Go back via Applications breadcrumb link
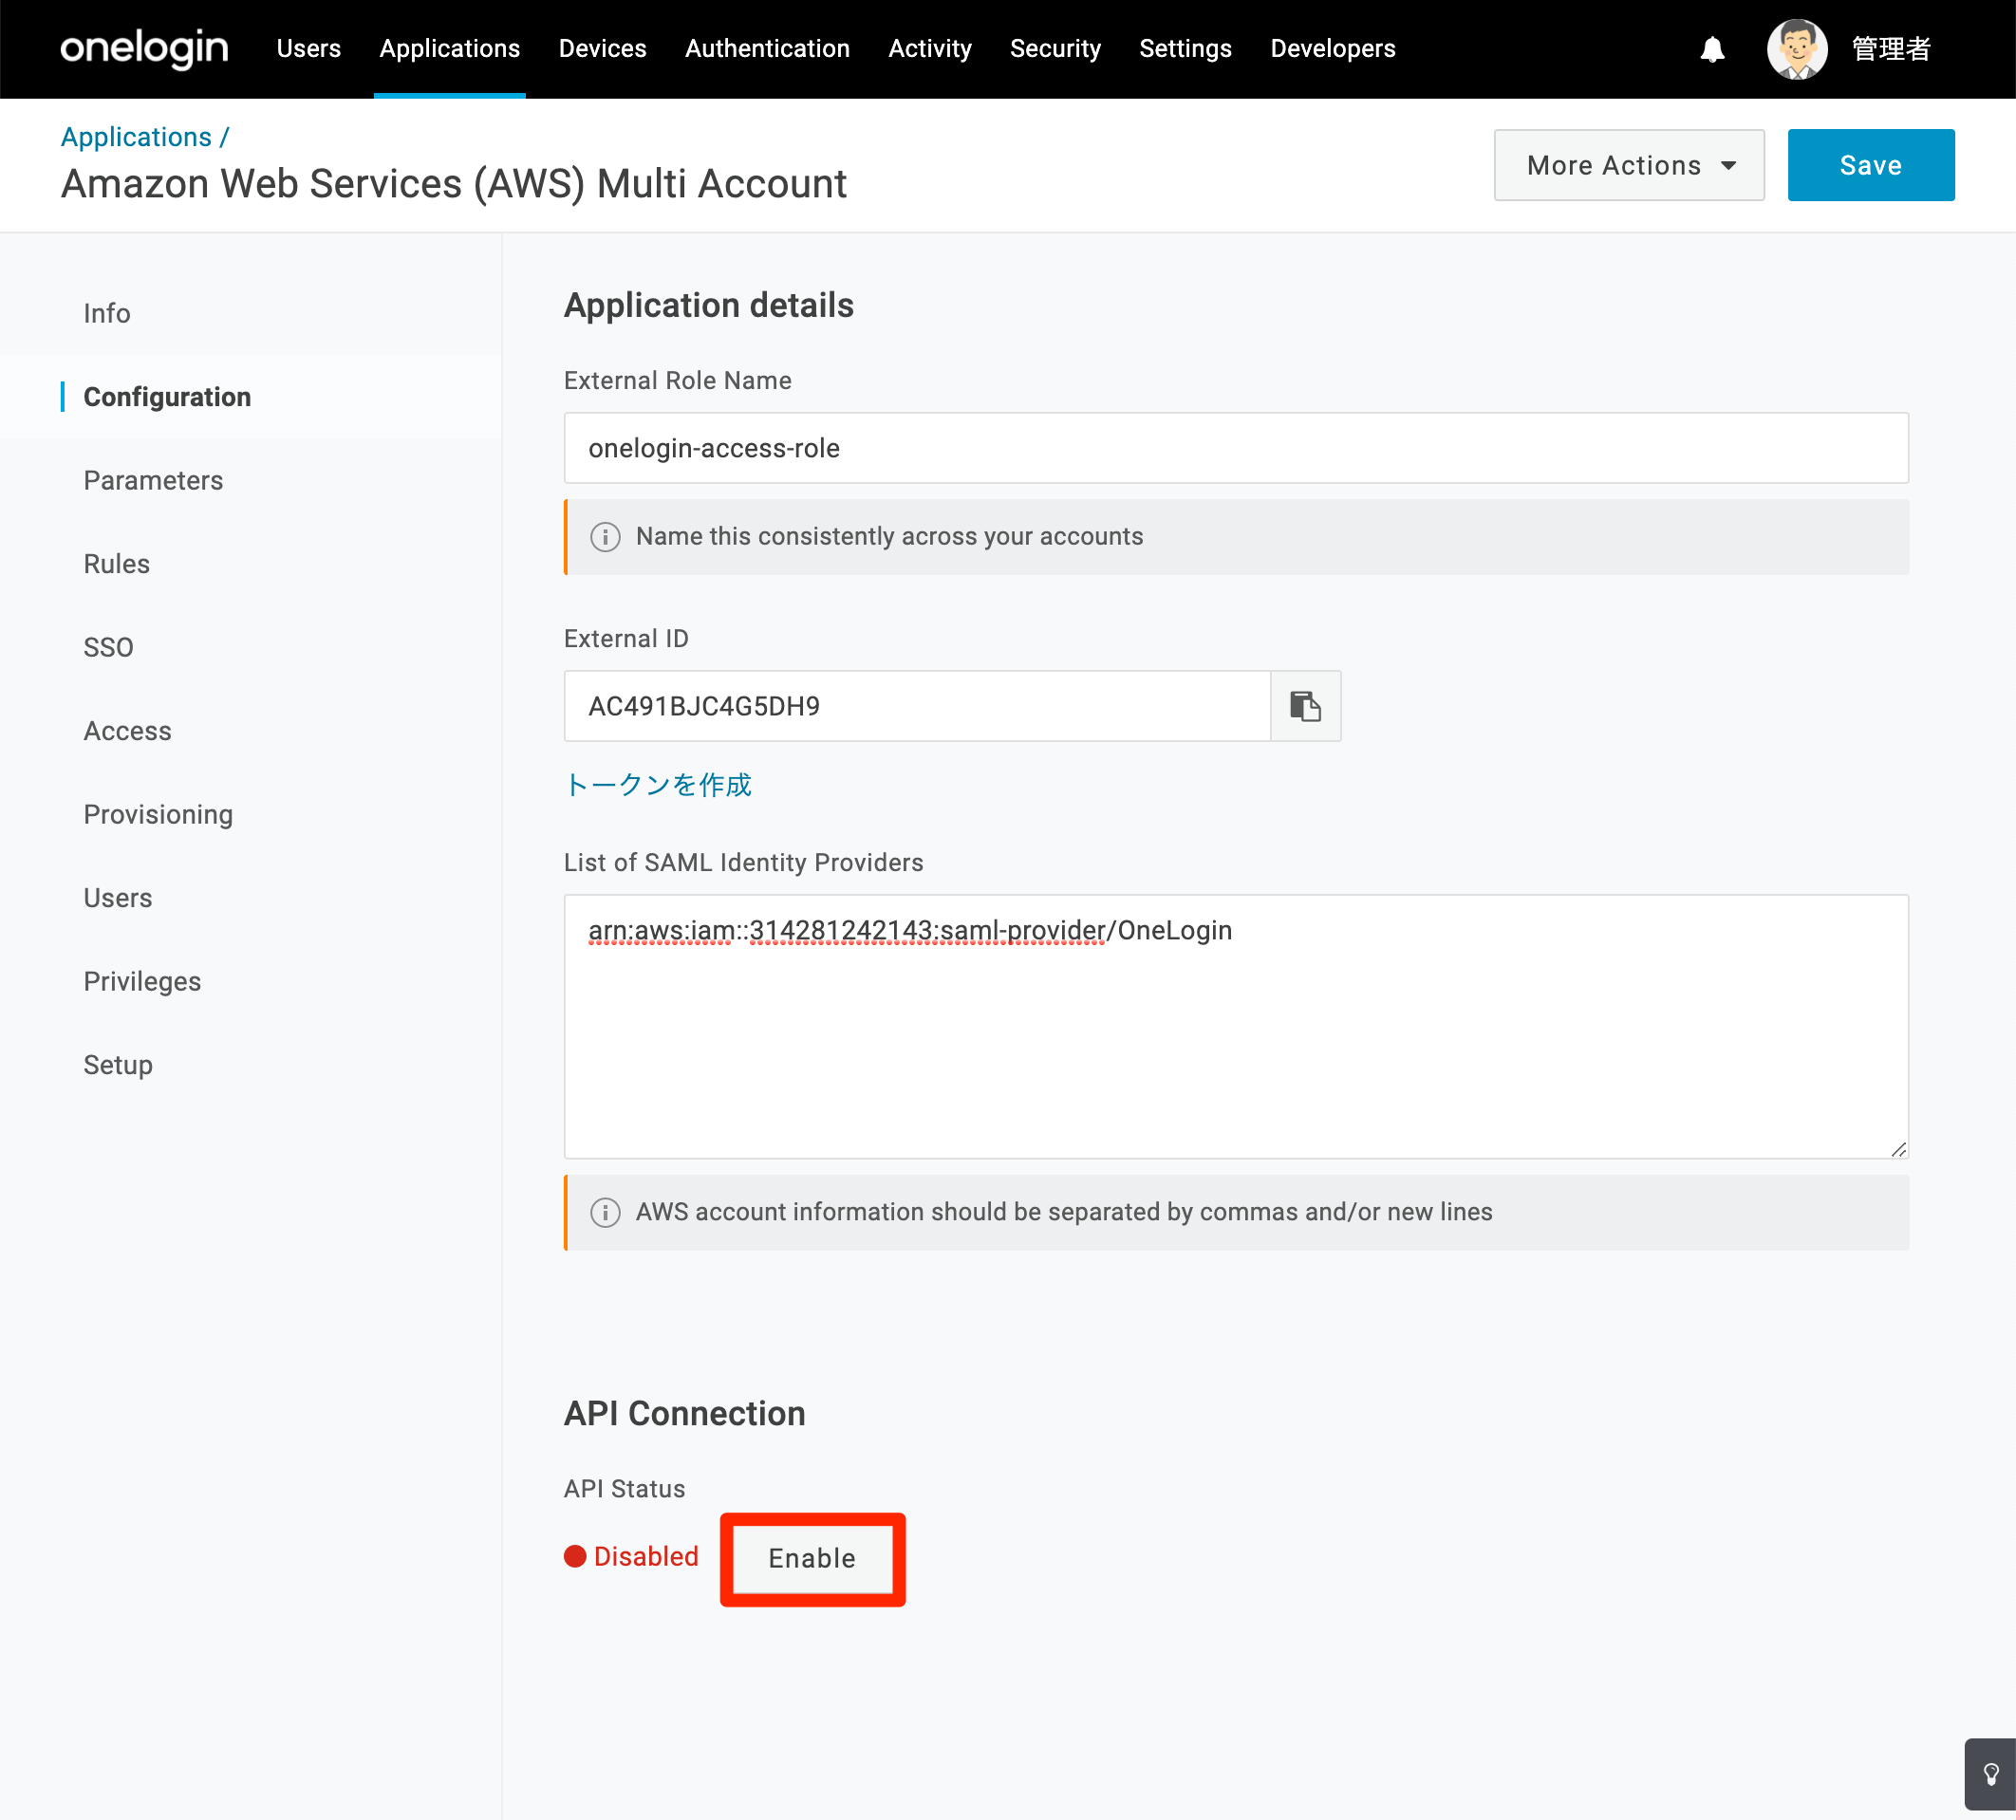 pyautogui.click(x=136, y=137)
